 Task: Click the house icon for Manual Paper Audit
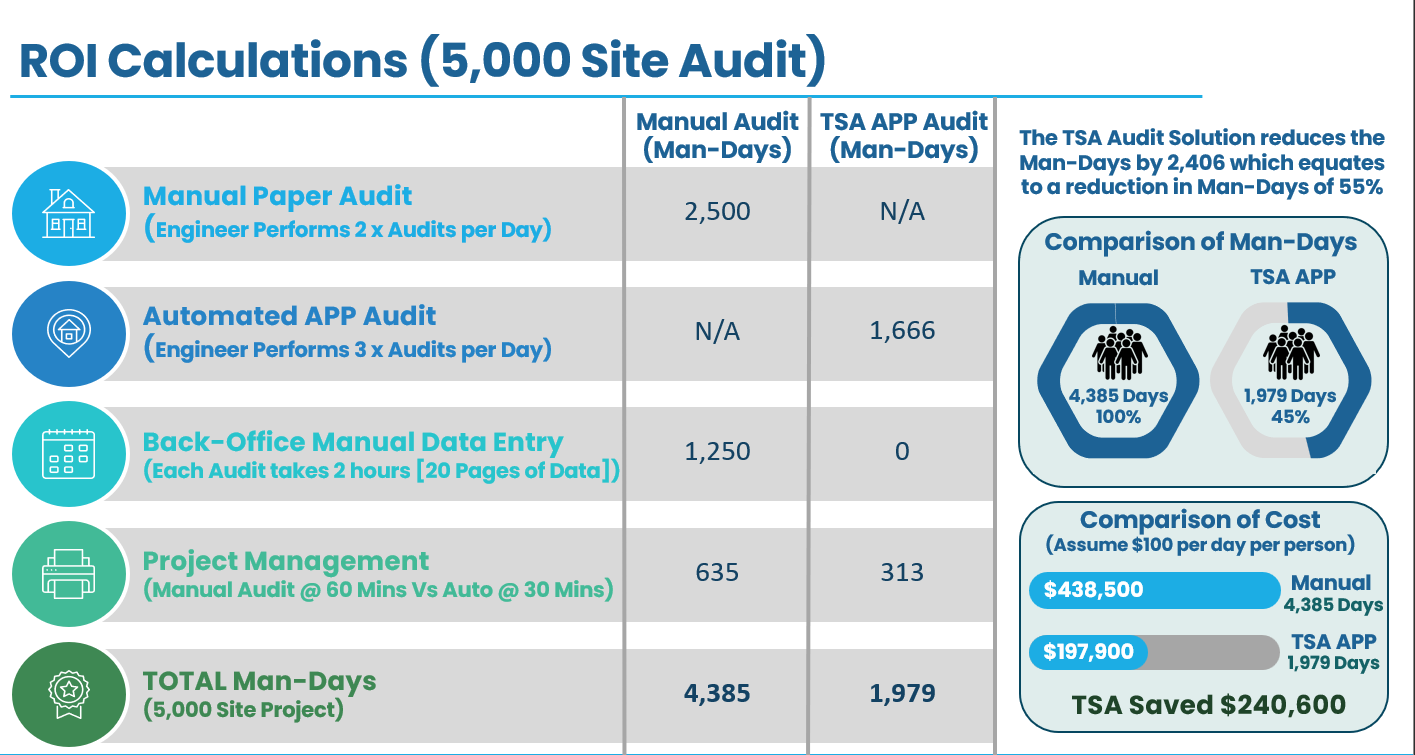click(69, 213)
